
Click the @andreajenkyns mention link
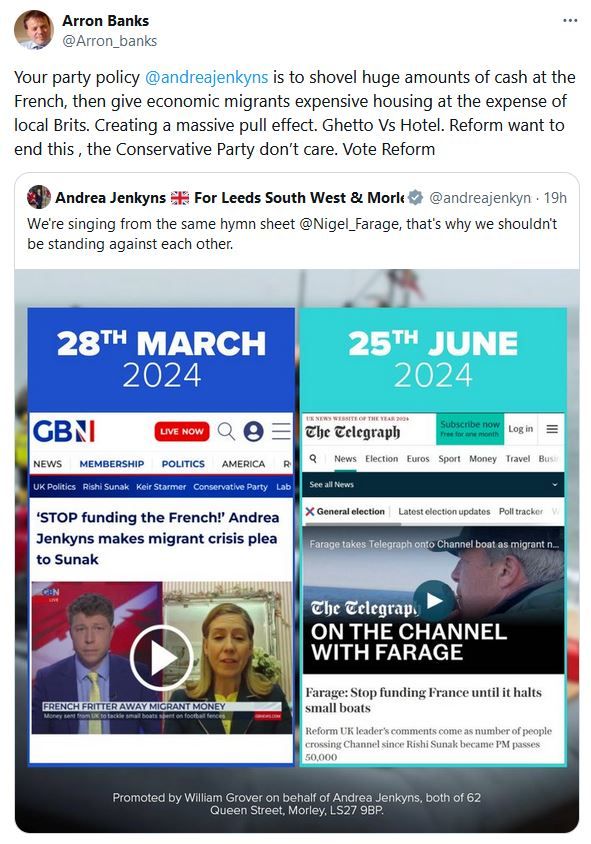coord(206,77)
